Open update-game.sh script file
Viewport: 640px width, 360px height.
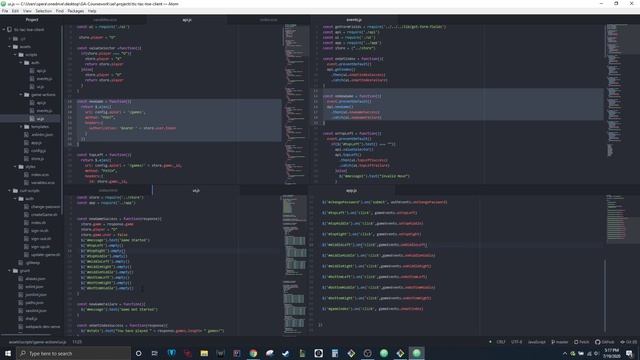pyautogui.click(x=45, y=255)
